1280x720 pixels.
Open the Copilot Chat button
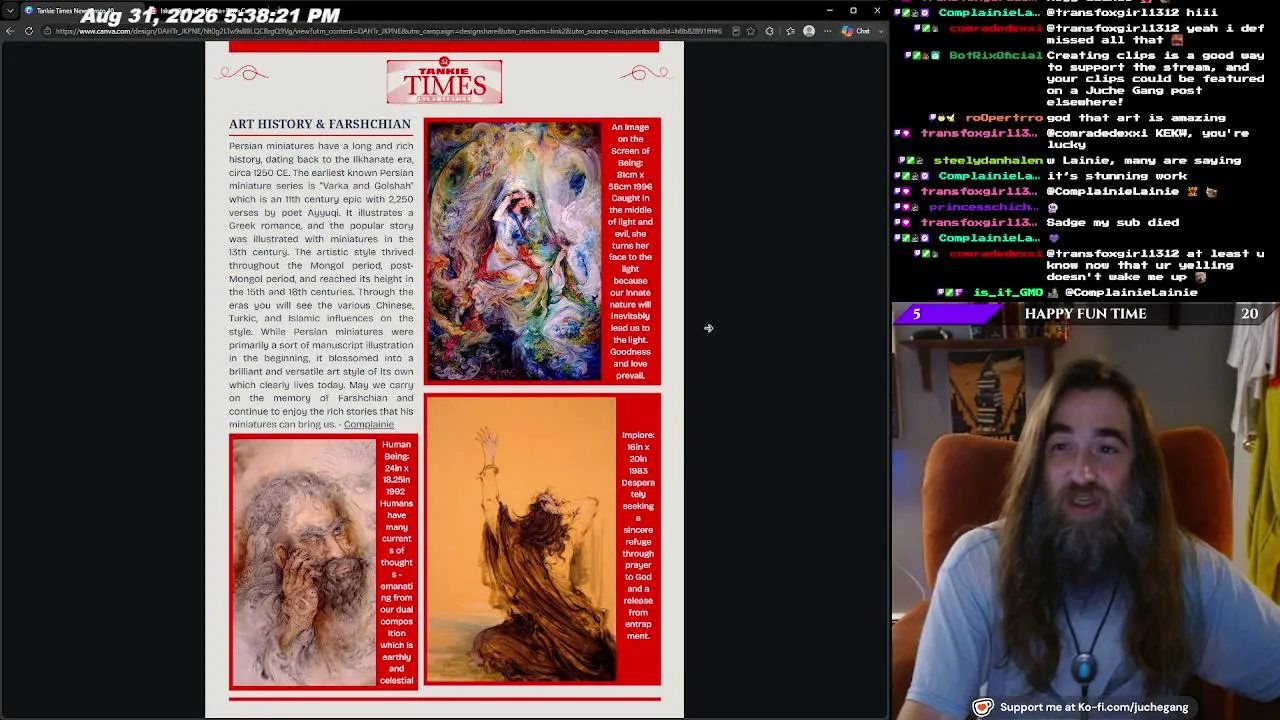pos(856,31)
